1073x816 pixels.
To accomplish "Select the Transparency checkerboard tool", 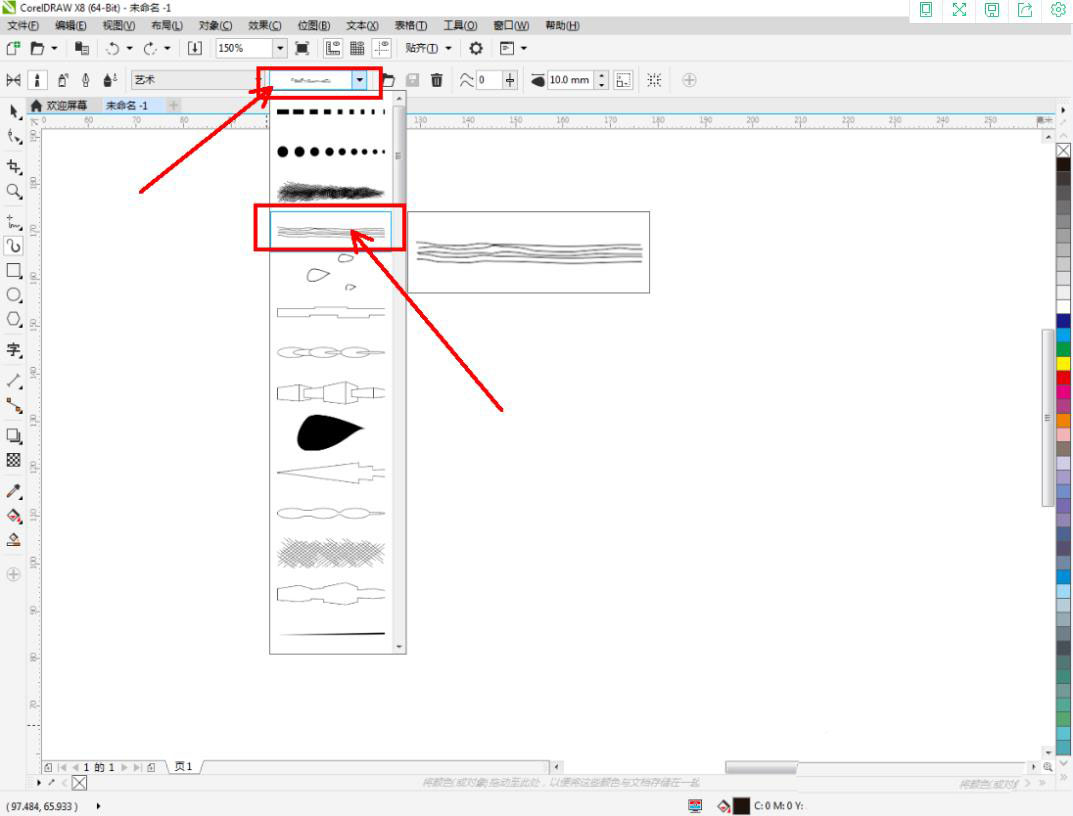I will 14,460.
